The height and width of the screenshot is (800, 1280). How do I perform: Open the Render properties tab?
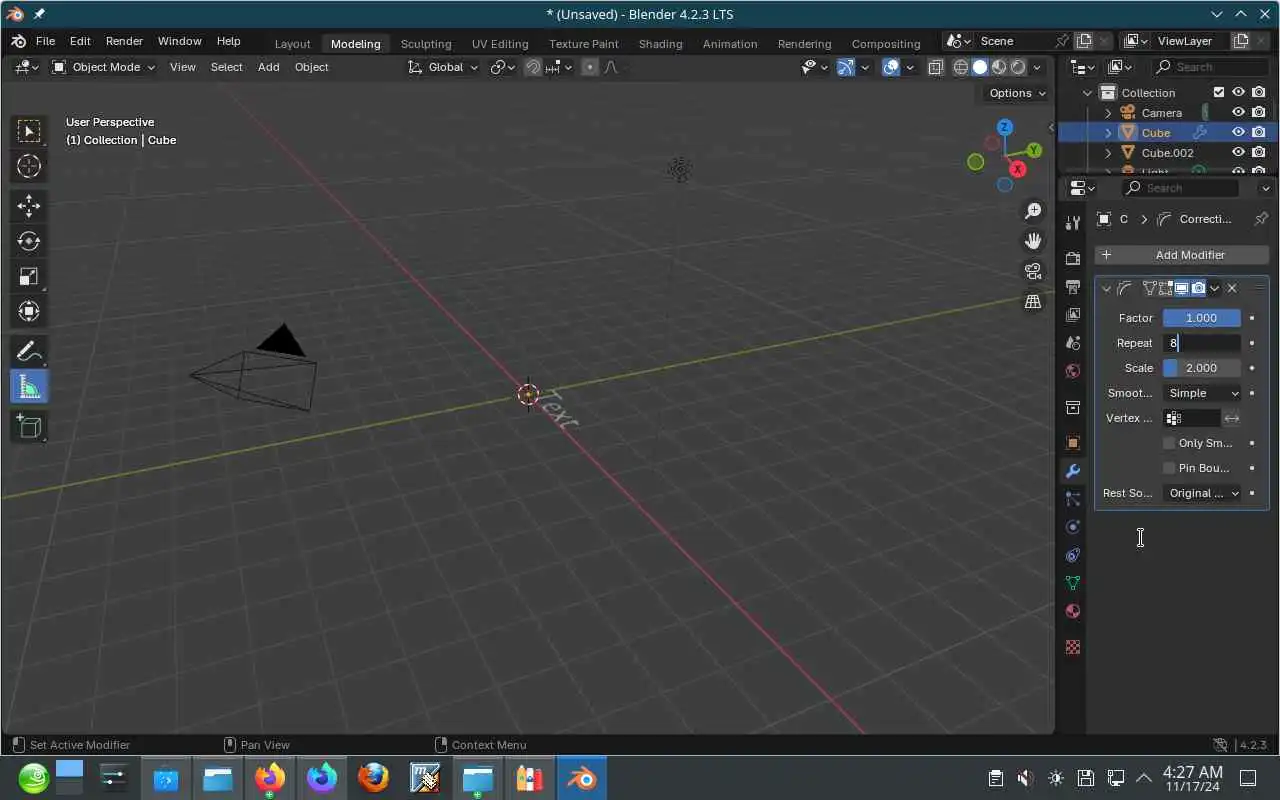1073,259
